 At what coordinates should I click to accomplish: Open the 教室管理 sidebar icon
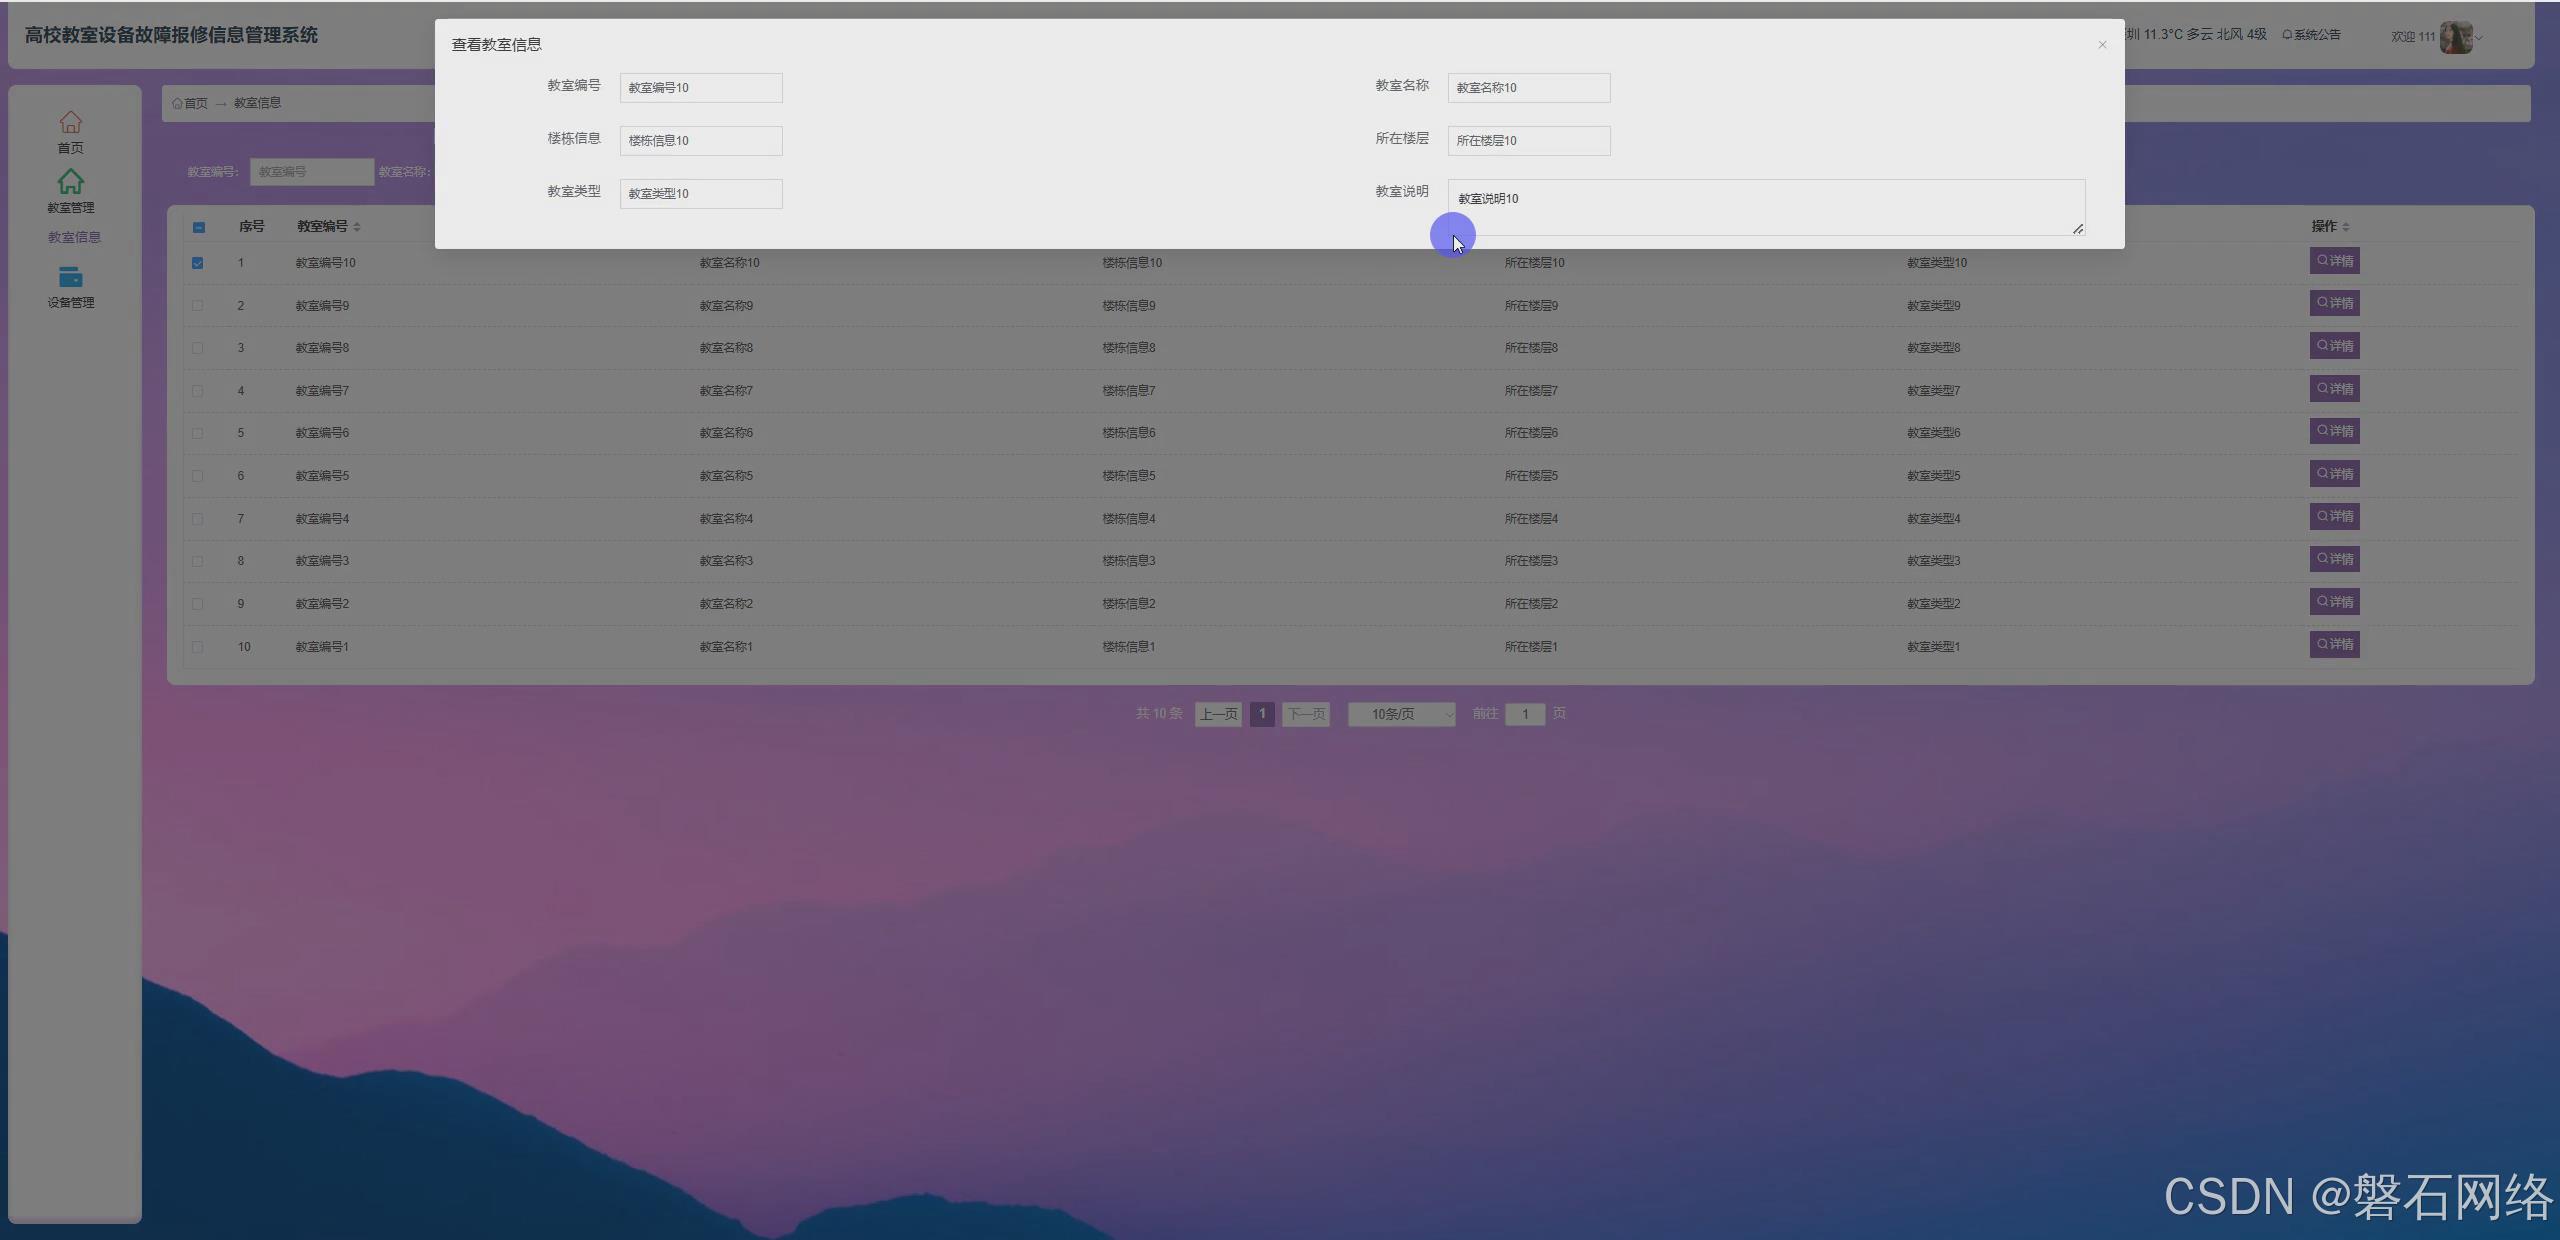pos(70,183)
